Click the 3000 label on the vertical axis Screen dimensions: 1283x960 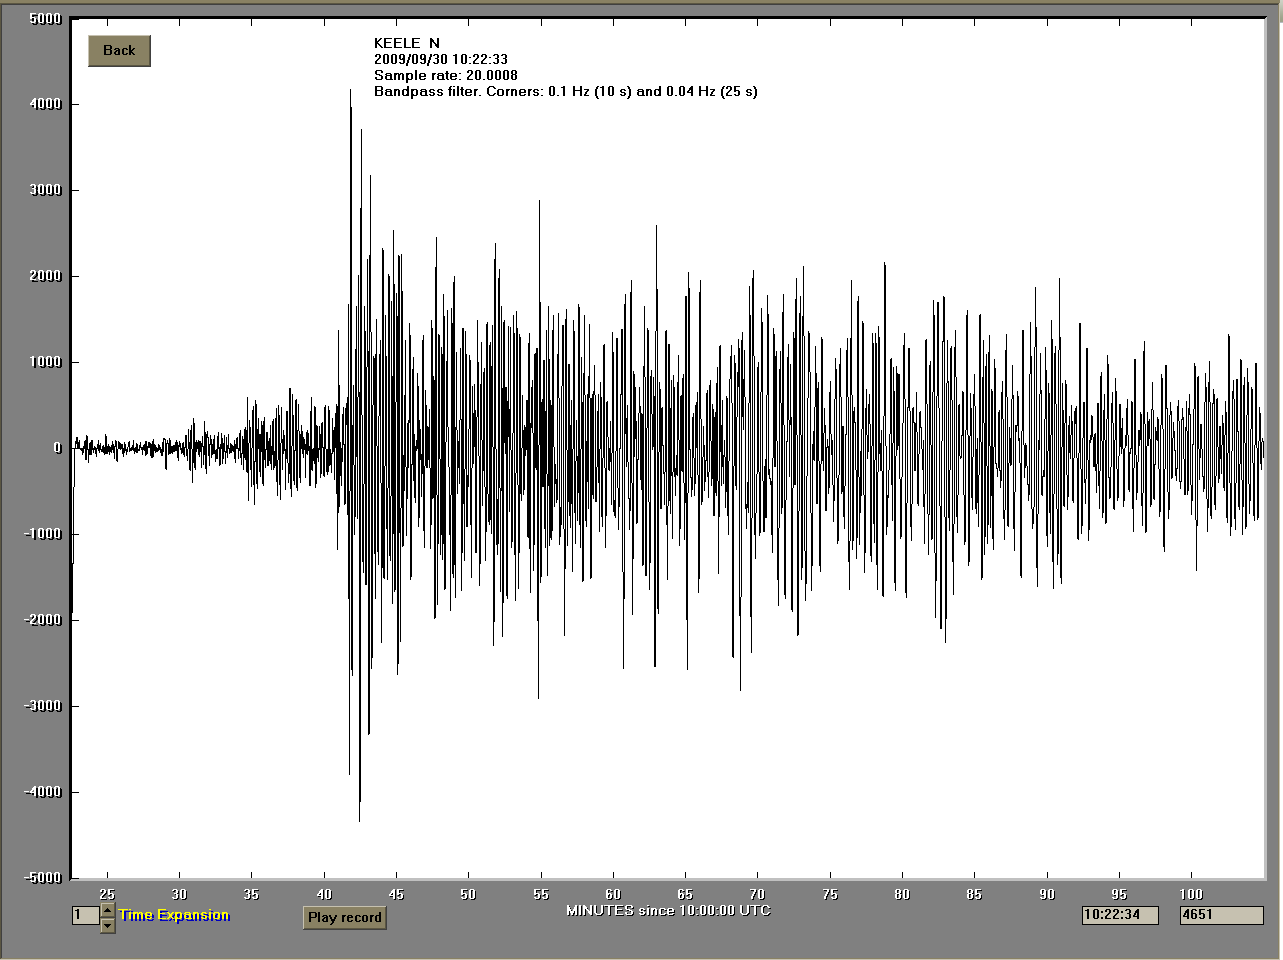(46, 190)
